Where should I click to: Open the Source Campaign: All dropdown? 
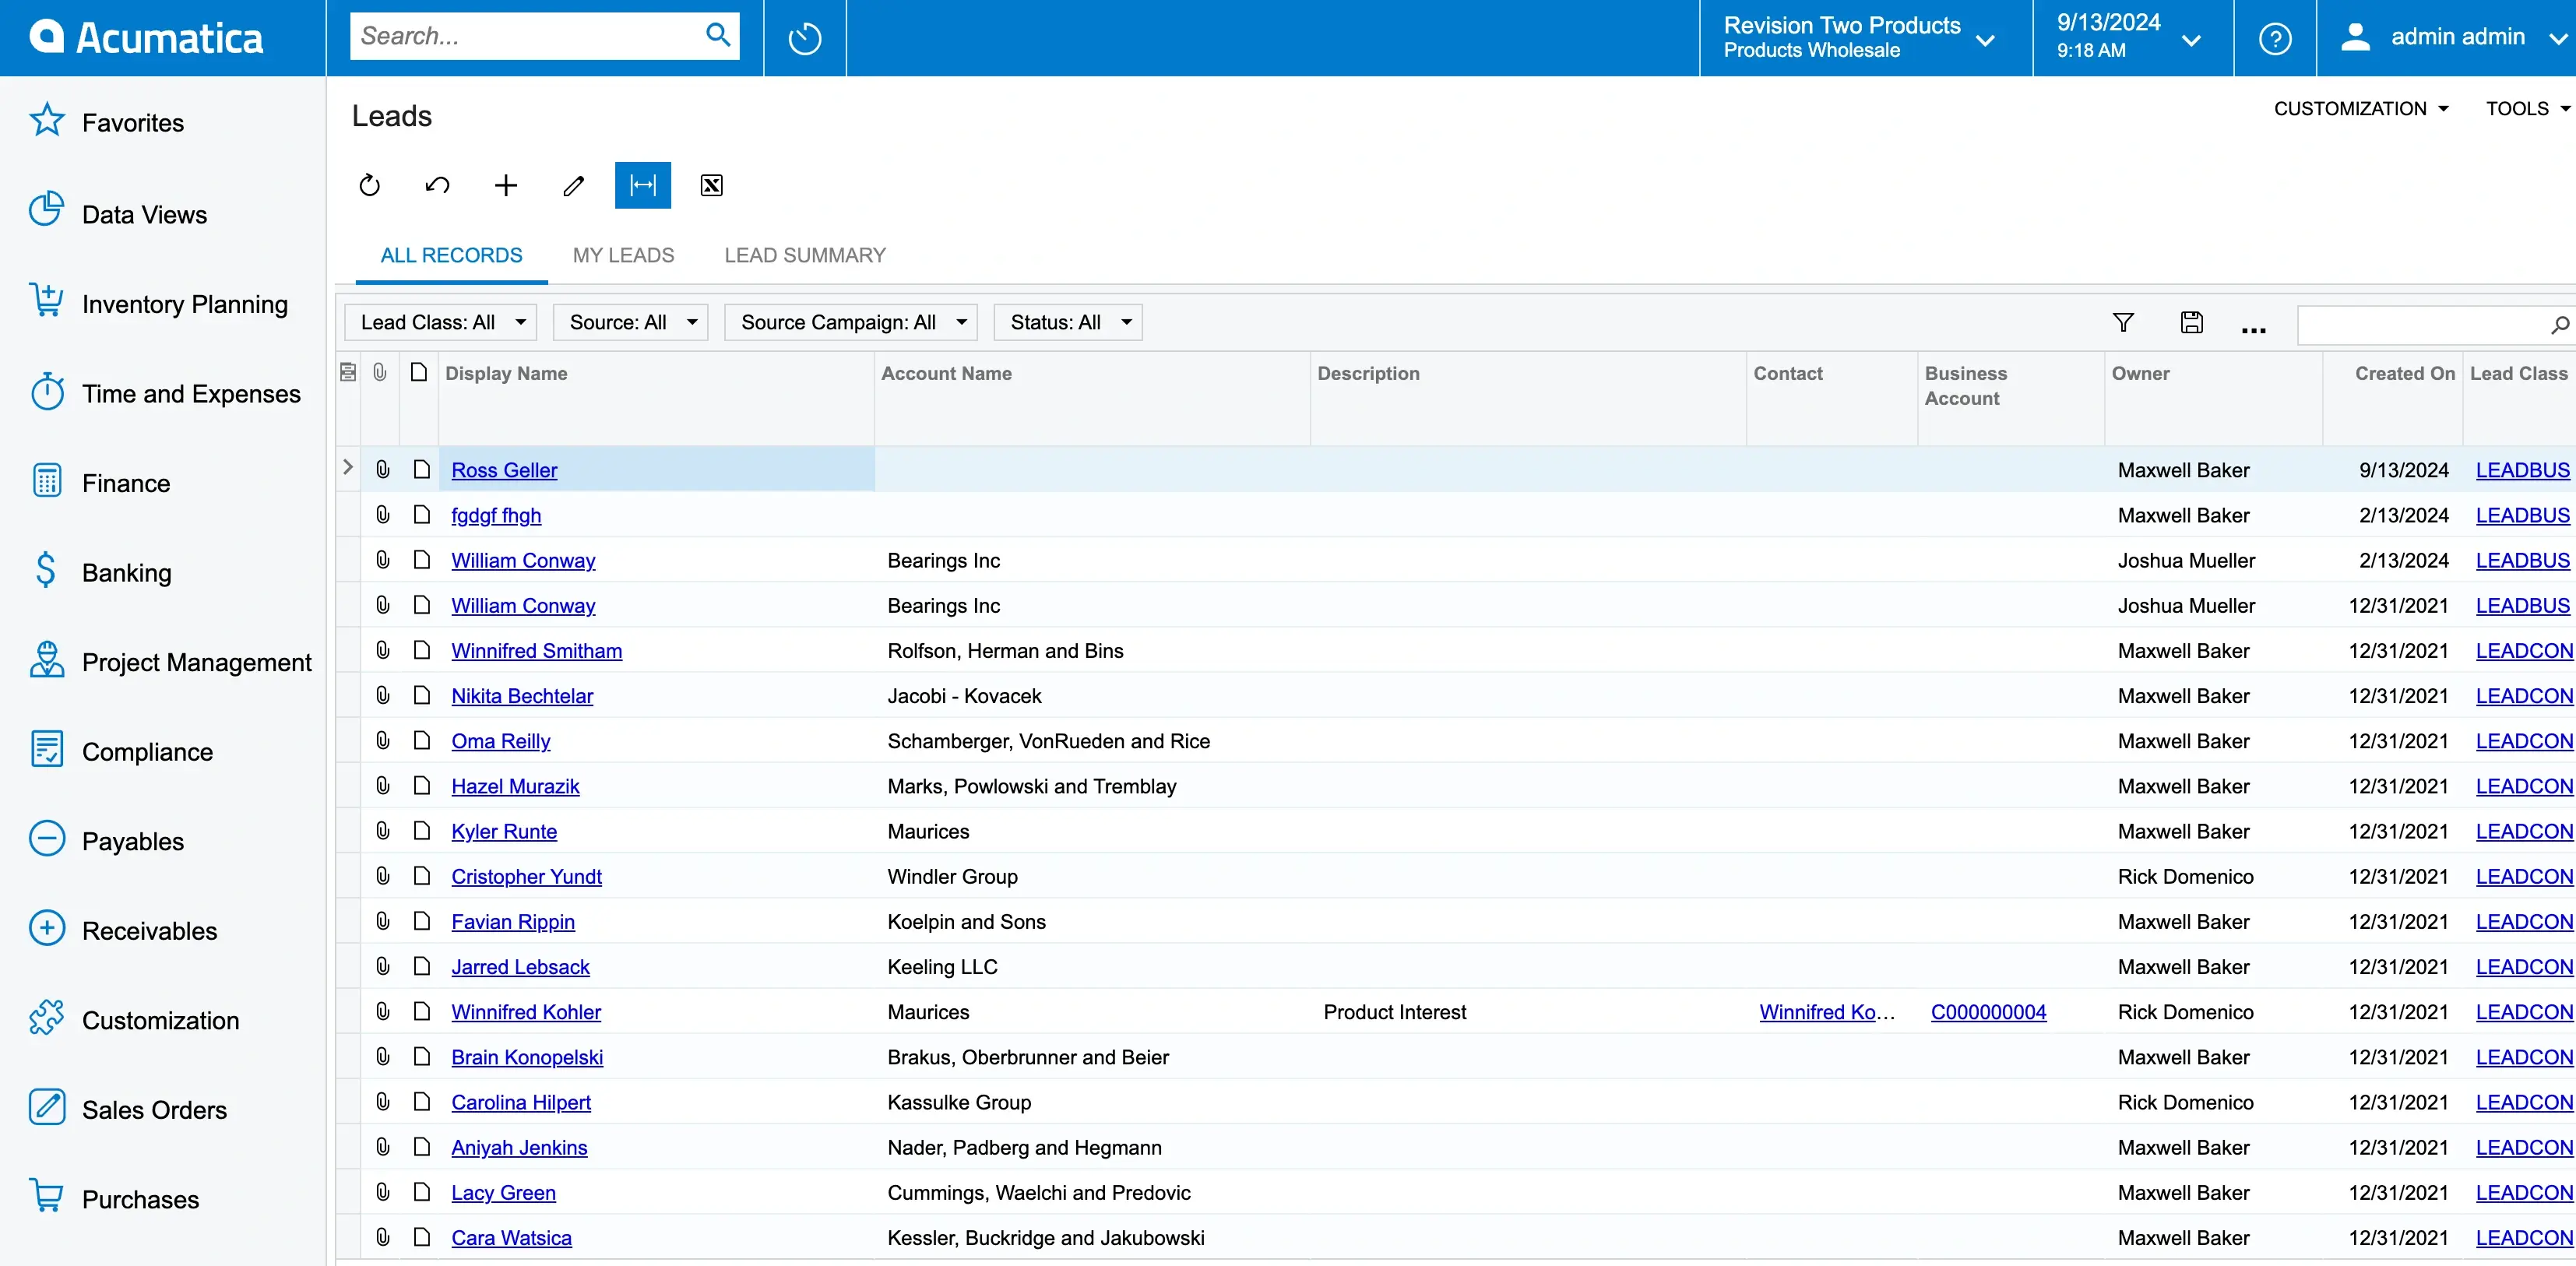coord(851,322)
